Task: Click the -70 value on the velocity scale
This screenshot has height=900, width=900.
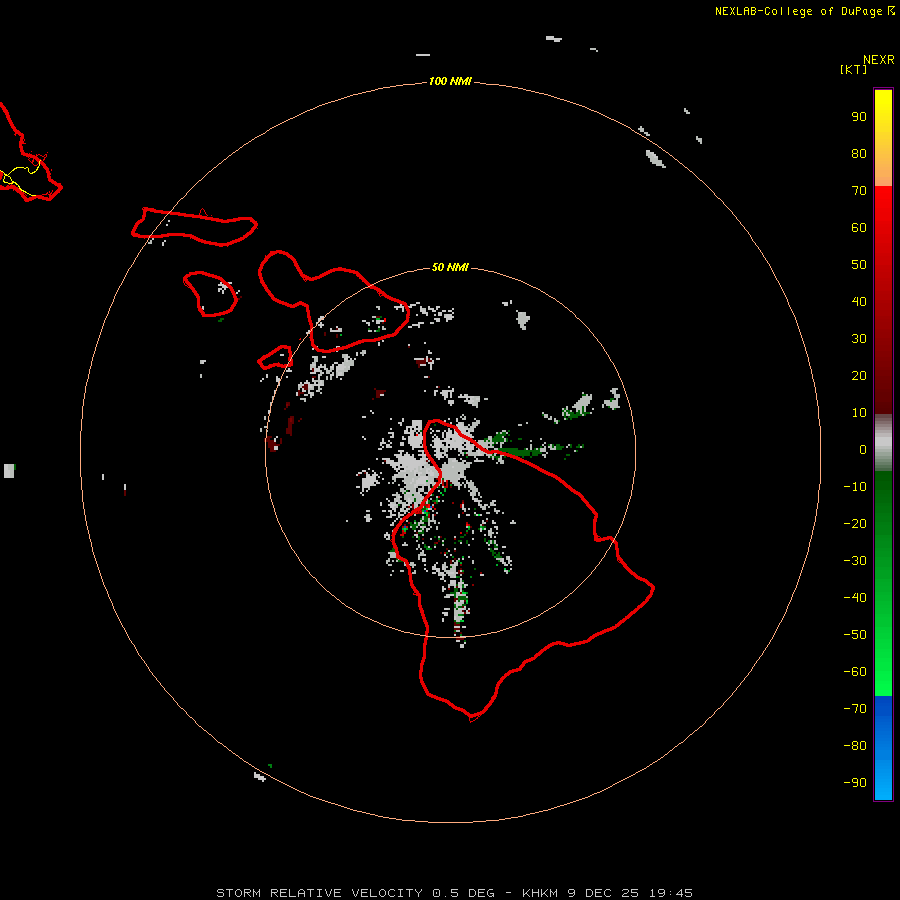Action: point(855,709)
